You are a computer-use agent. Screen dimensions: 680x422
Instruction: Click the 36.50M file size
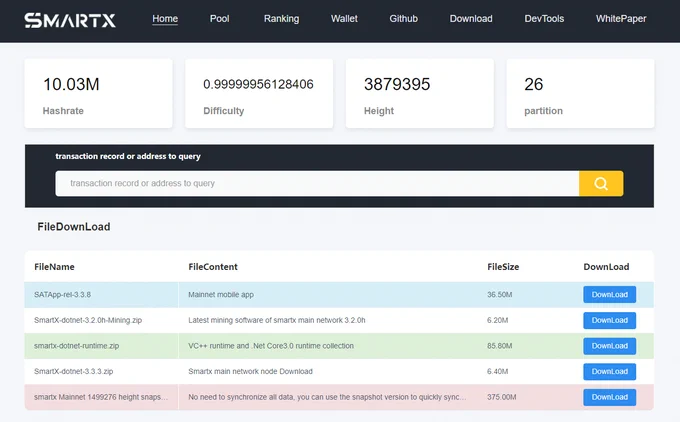point(500,294)
